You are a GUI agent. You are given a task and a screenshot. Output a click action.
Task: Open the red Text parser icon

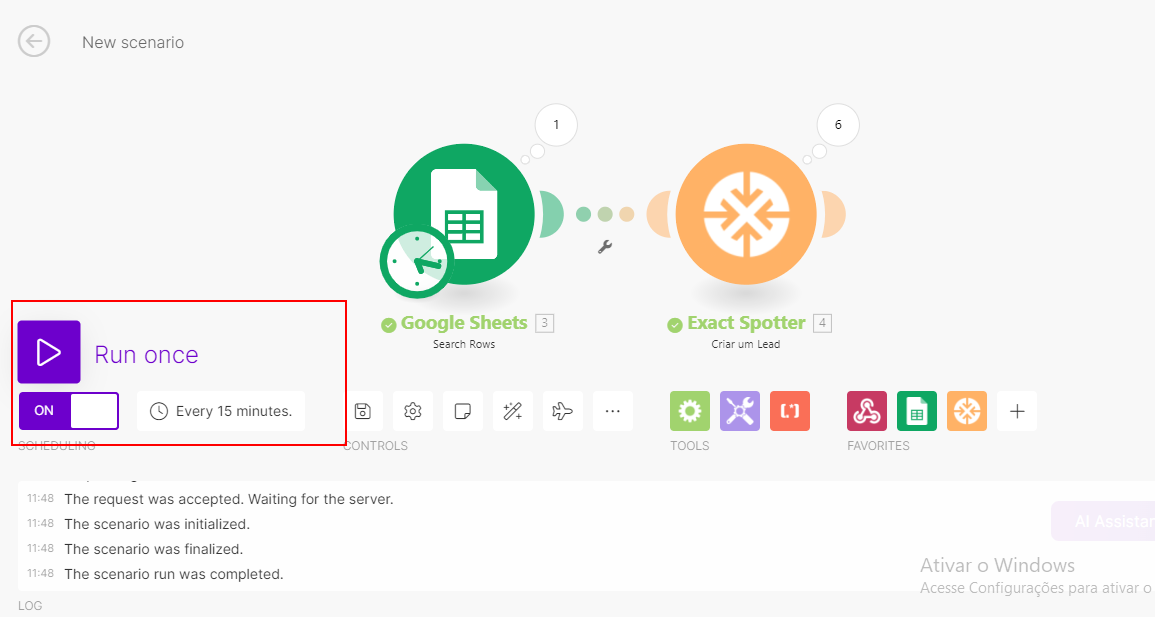click(x=790, y=411)
